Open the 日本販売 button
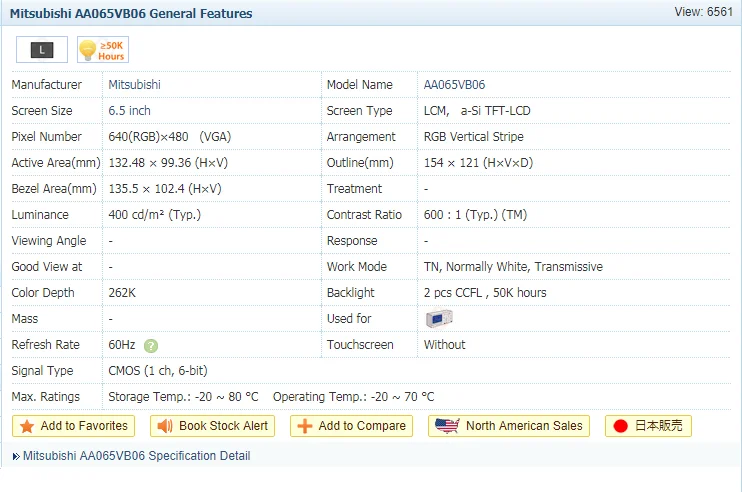This screenshot has height=492, width=742. 648,426
